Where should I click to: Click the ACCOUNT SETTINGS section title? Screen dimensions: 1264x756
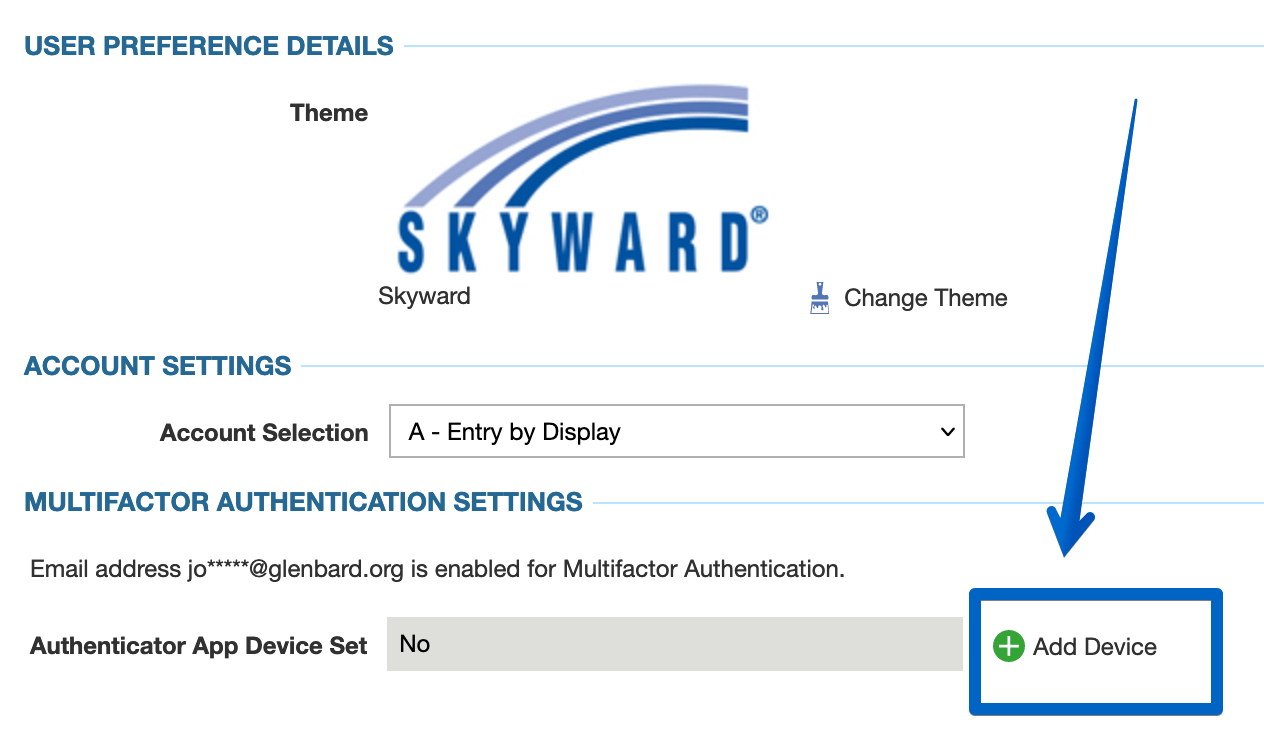[x=157, y=365]
